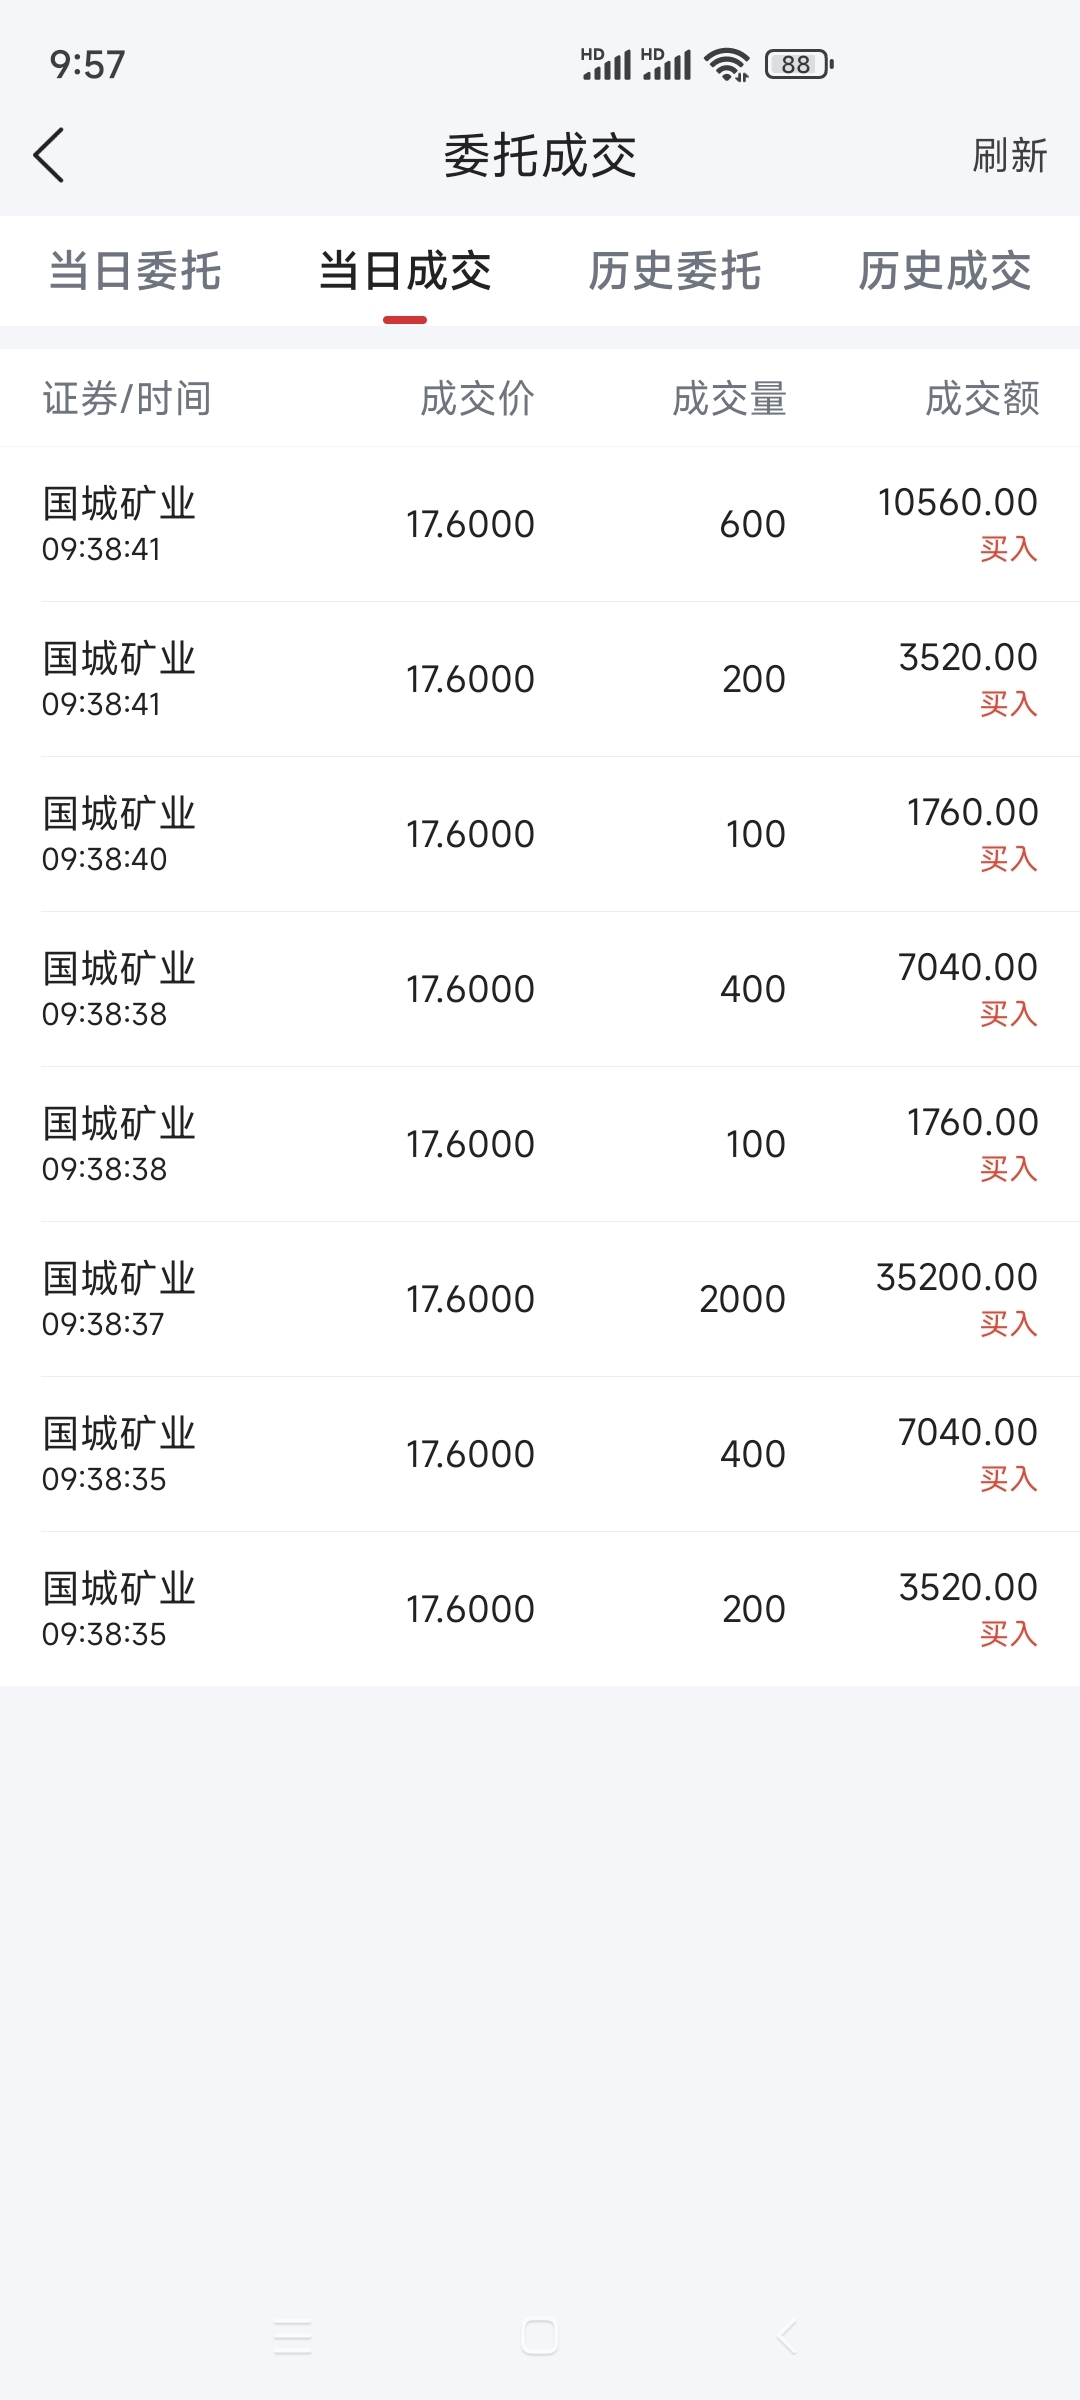Screen dimensions: 1080x2400
Task: Tap the system back navigation icon
Action: pyautogui.click(x=787, y=2337)
